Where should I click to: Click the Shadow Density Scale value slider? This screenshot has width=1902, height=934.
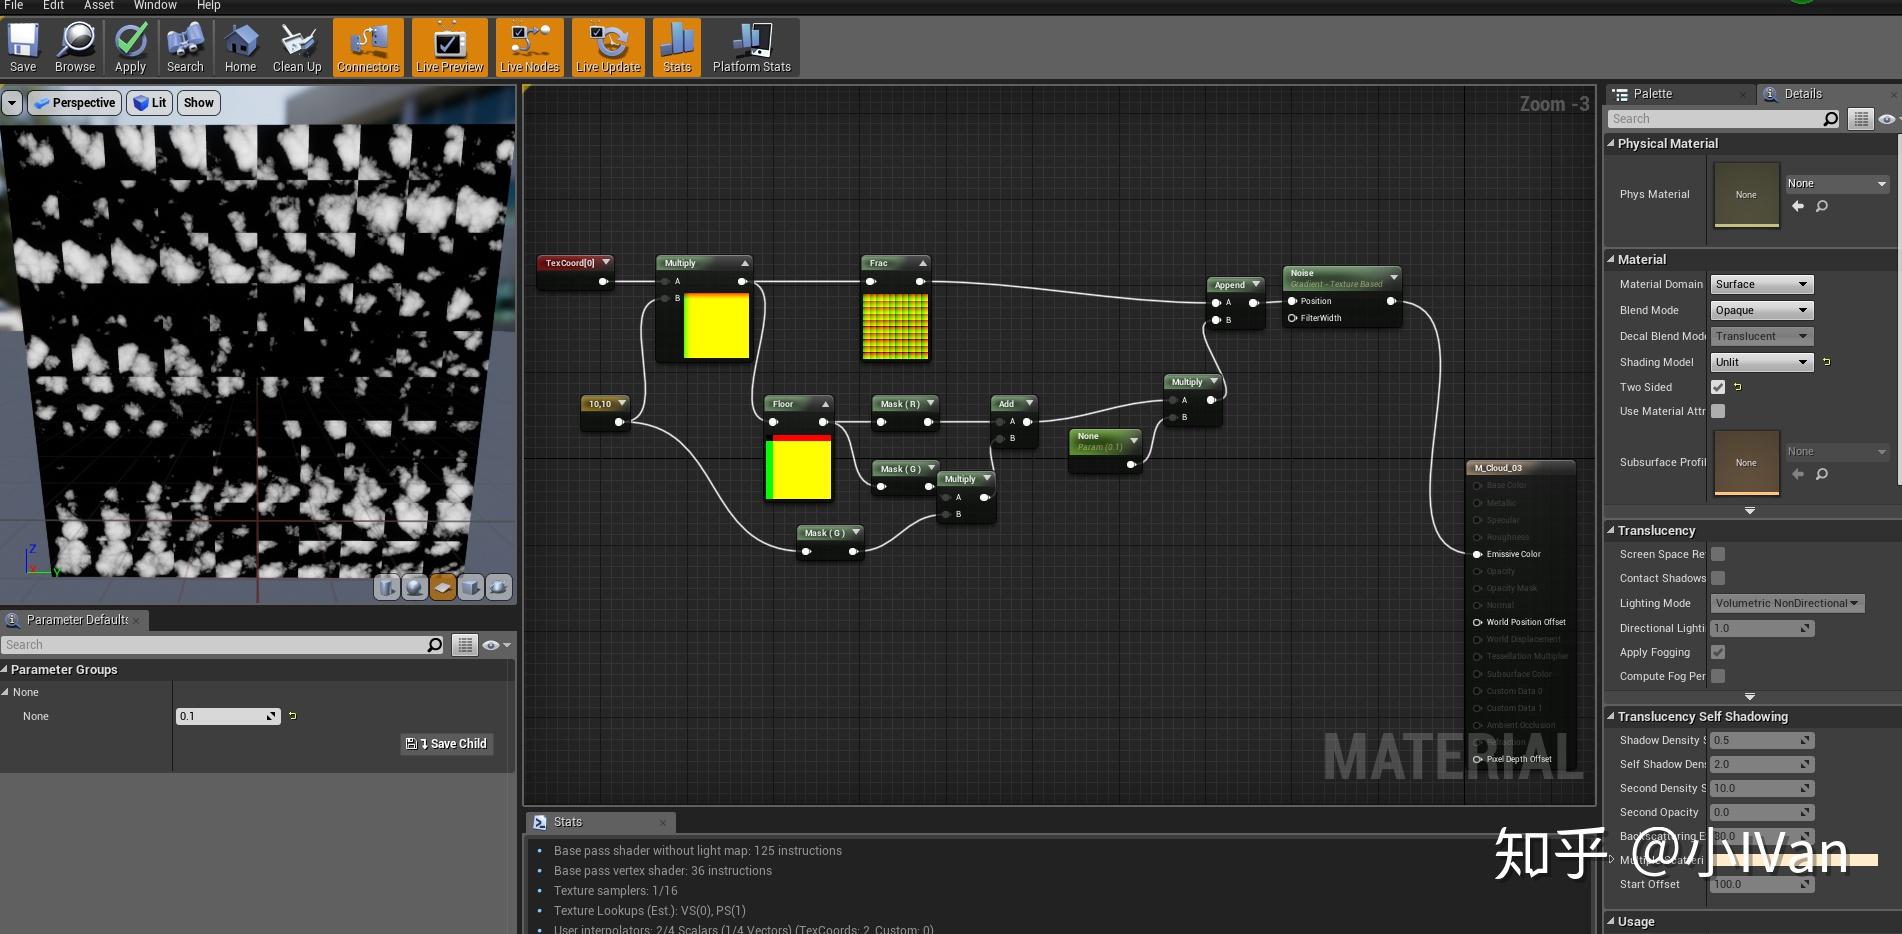(1760, 740)
